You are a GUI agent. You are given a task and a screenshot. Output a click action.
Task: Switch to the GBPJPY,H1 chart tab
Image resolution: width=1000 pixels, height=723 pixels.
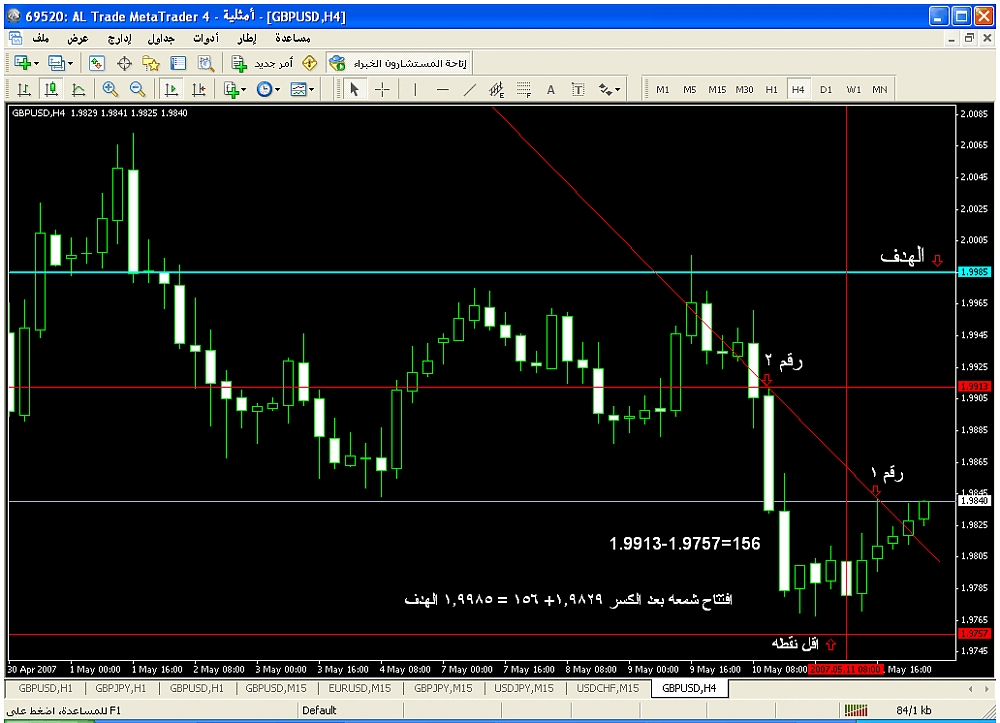[121, 688]
